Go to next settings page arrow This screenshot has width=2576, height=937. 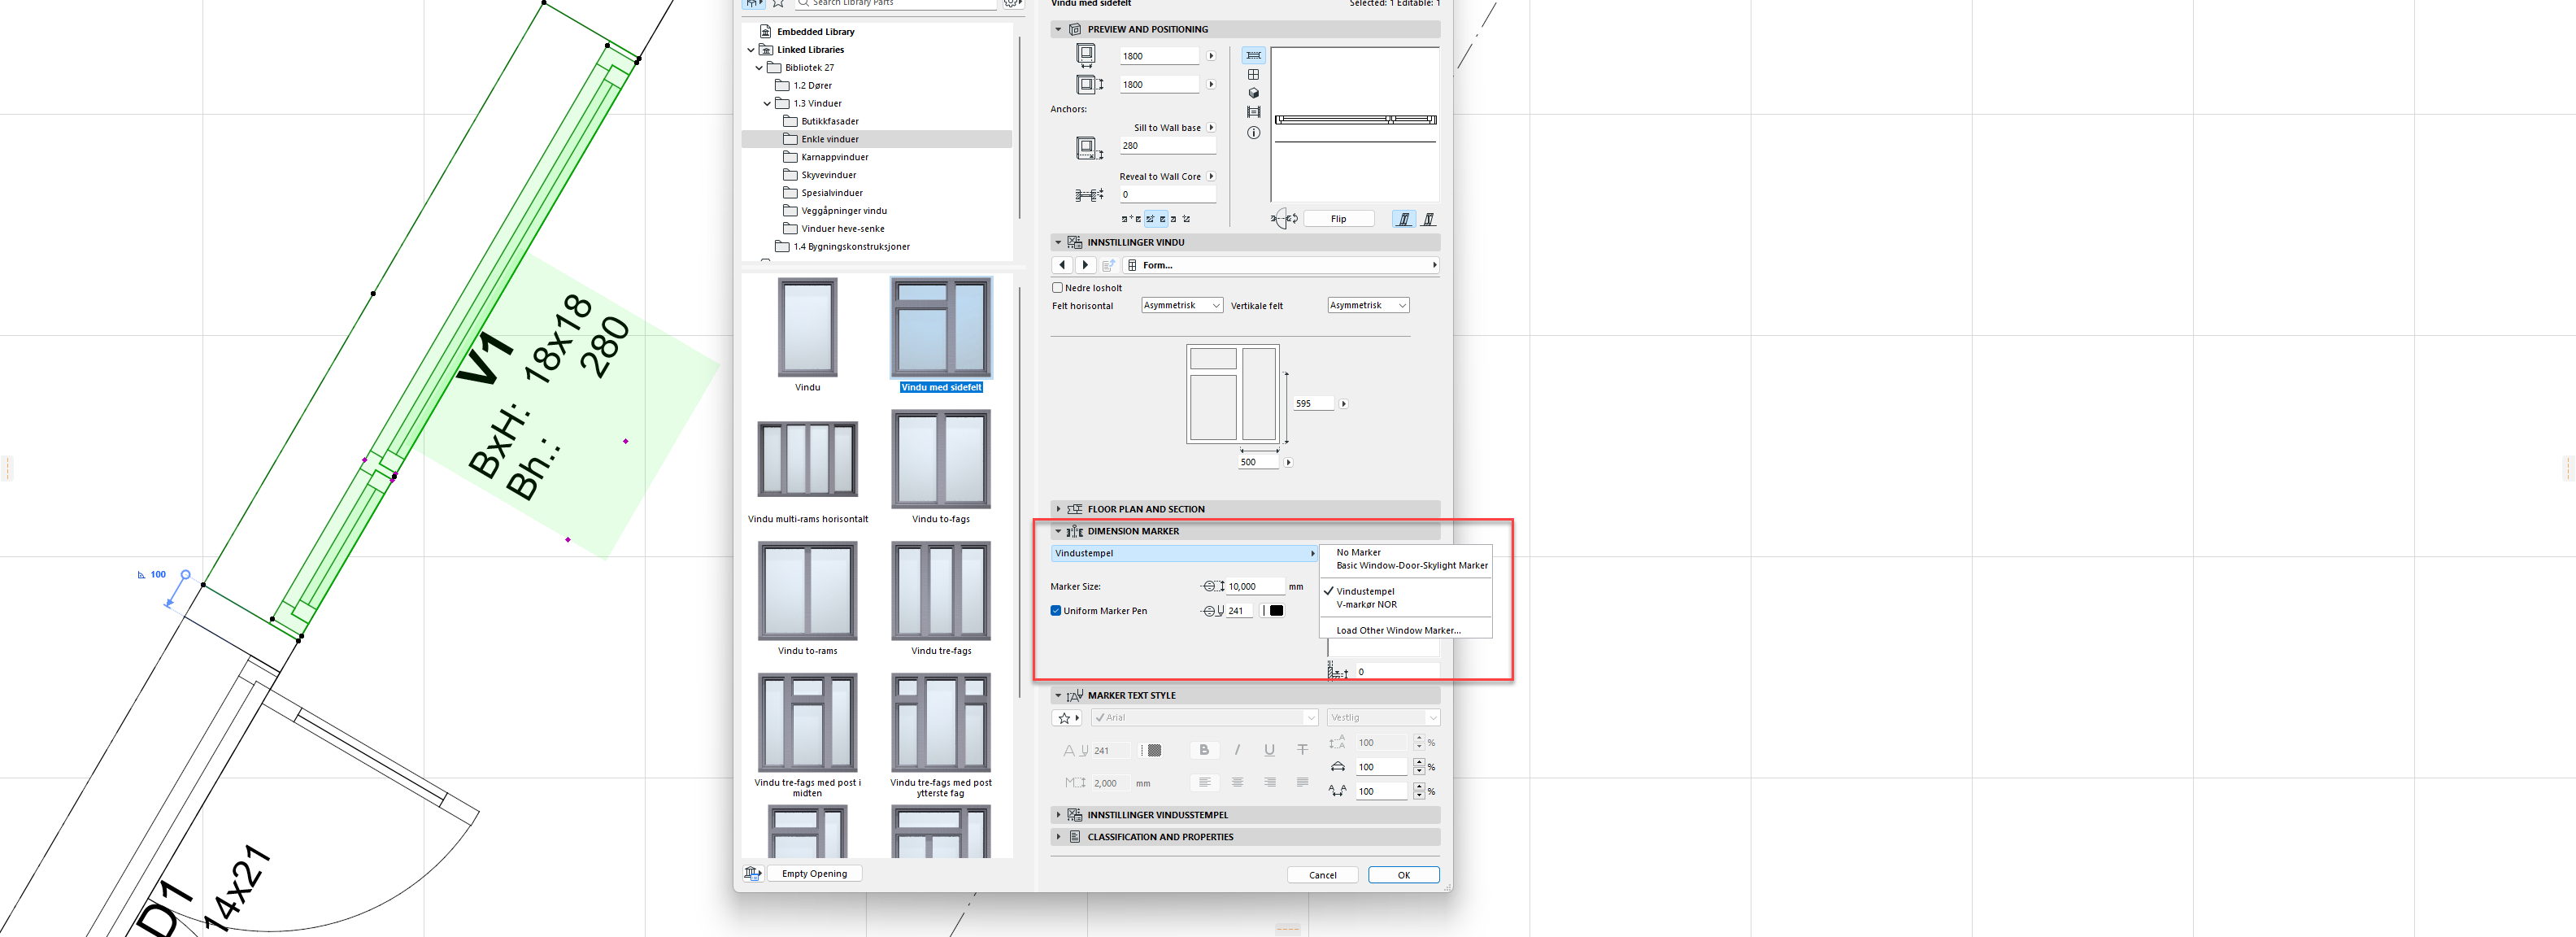click(1085, 265)
